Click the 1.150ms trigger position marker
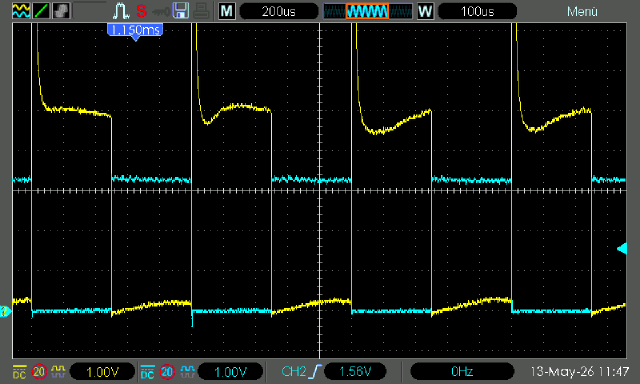This screenshot has width=640, height=384. (x=135, y=31)
